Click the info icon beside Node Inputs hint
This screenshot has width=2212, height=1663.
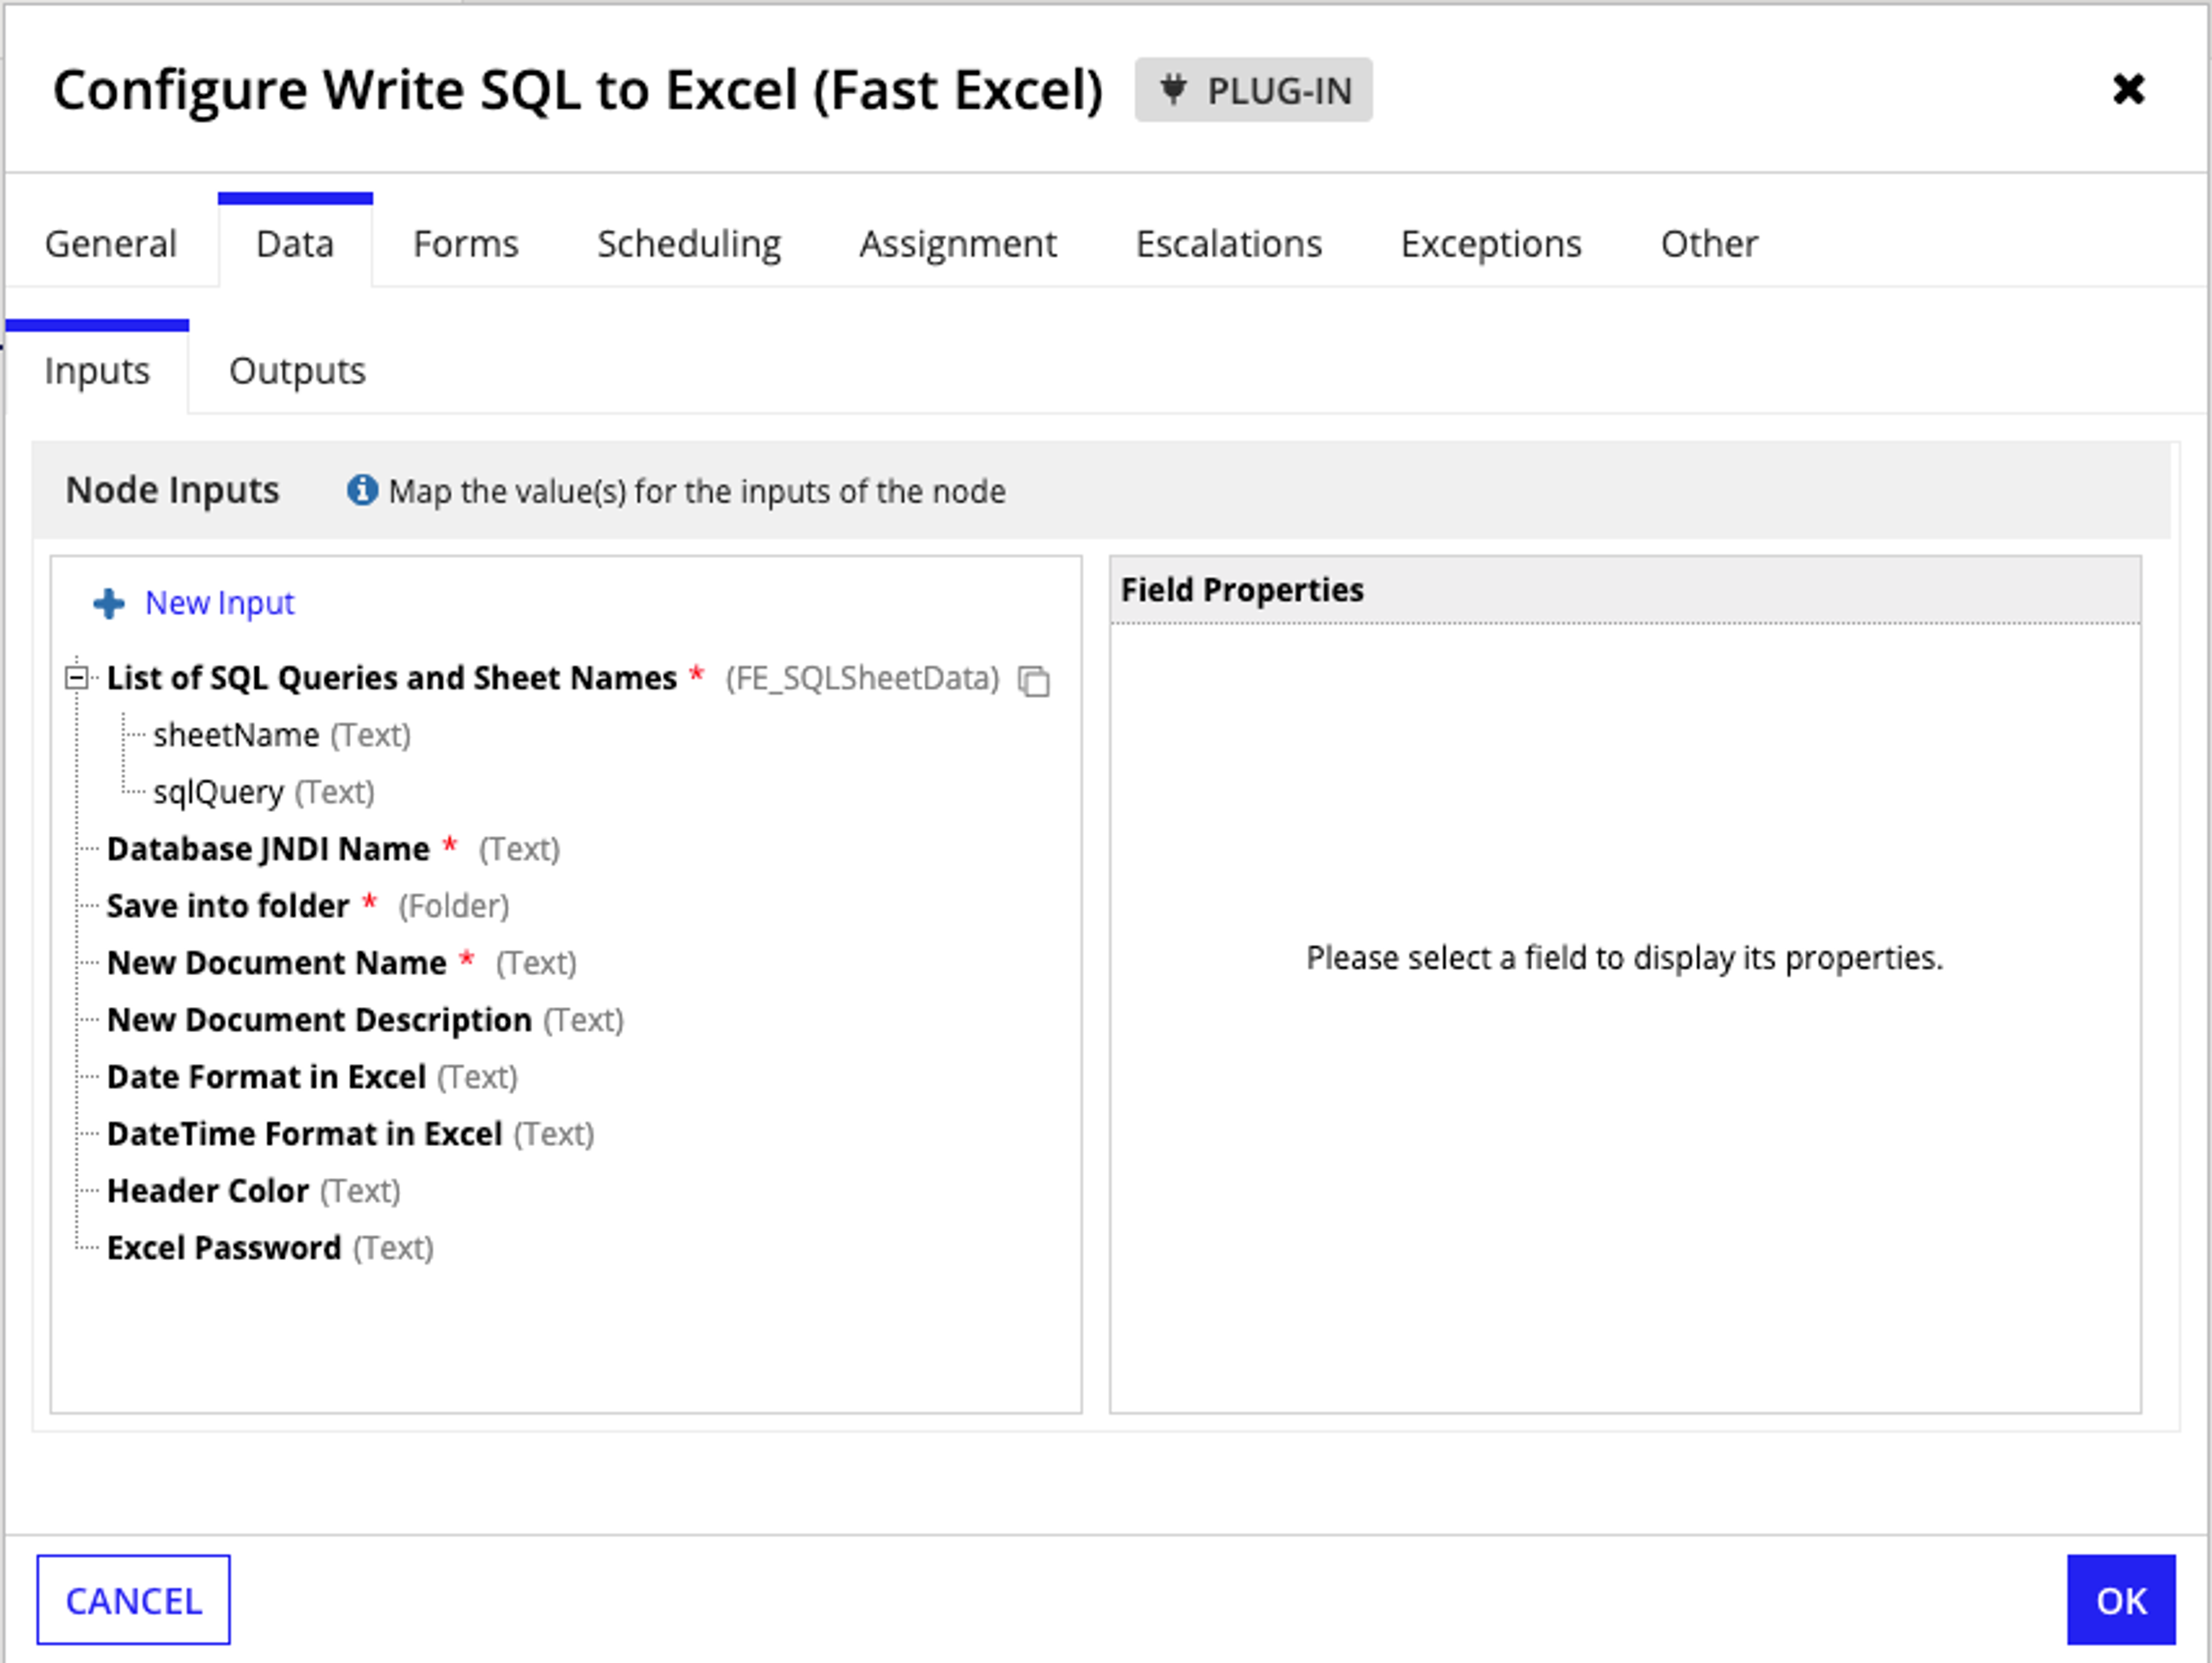pyautogui.click(x=362, y=490)
